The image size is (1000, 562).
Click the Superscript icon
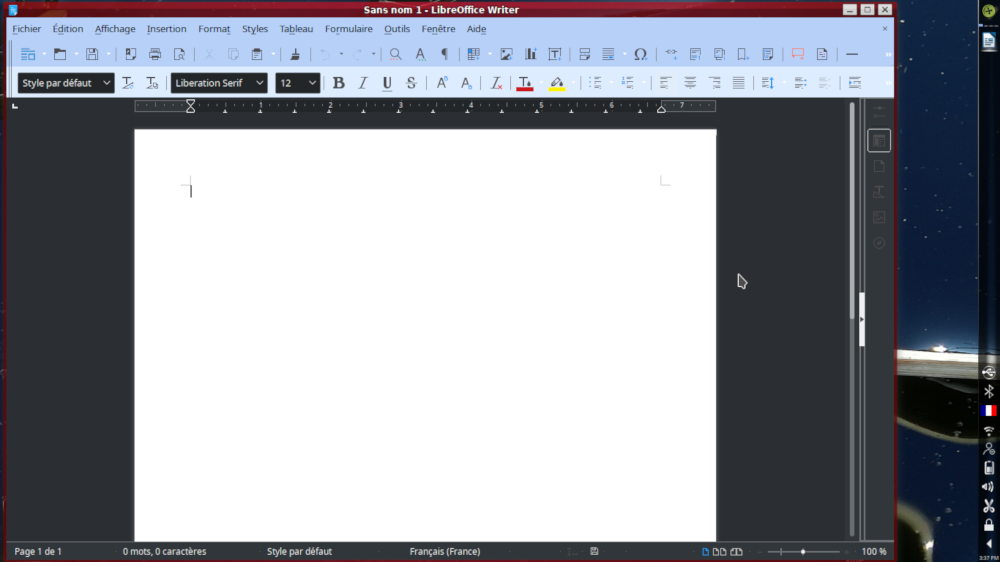tap(441, 83)
